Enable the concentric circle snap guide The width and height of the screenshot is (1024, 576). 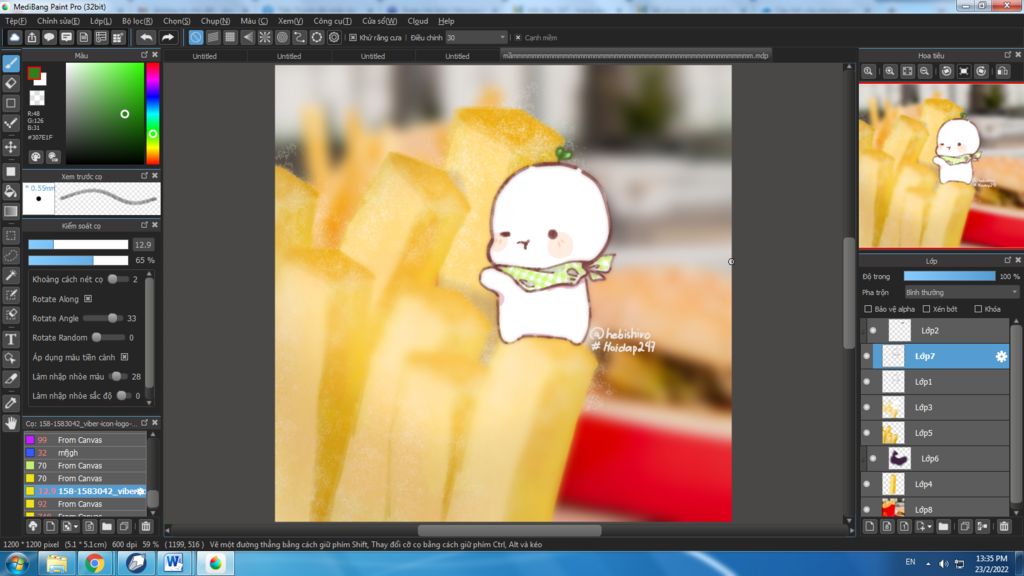point(282,38)
